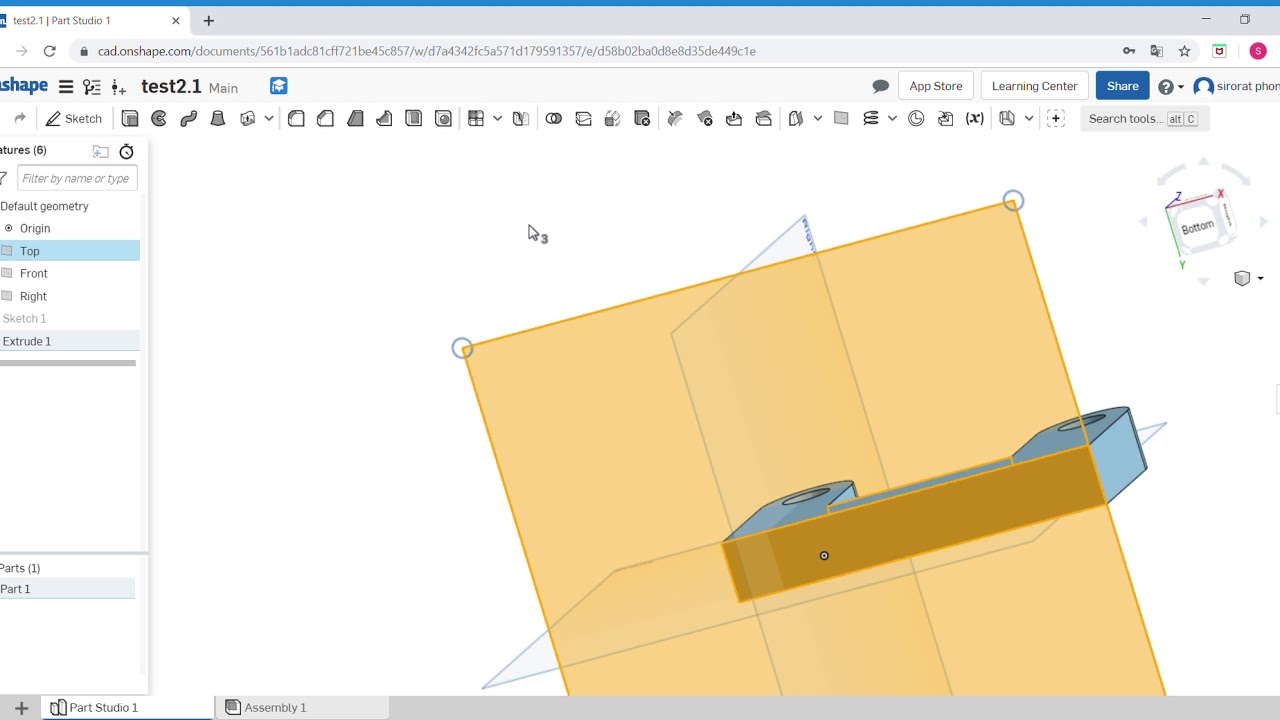Select the Chamfer tool

(325, 119)
